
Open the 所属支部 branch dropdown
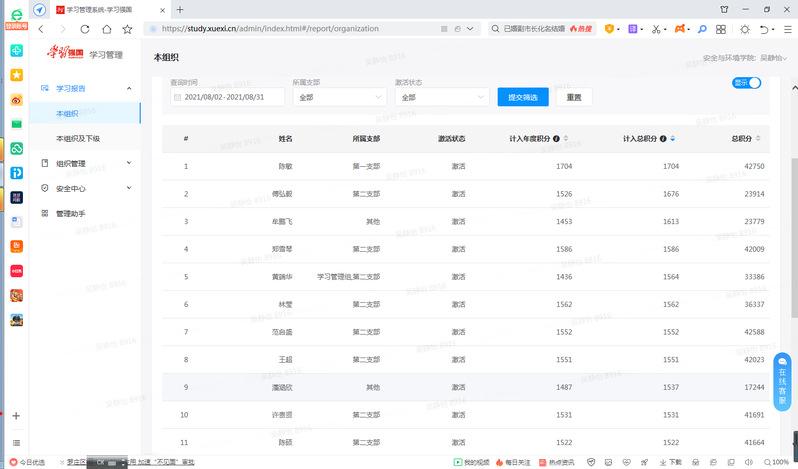tap(339, 97)
